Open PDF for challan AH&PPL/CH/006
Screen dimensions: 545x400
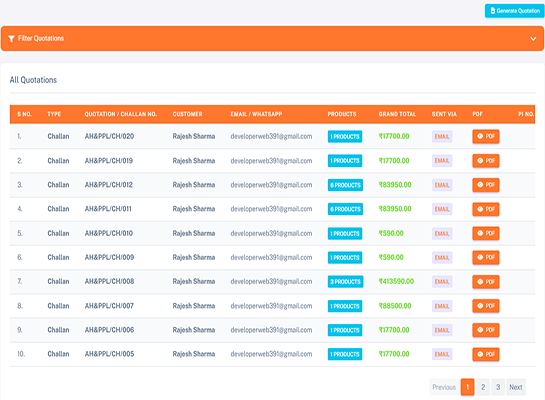(x=486, y=330)
